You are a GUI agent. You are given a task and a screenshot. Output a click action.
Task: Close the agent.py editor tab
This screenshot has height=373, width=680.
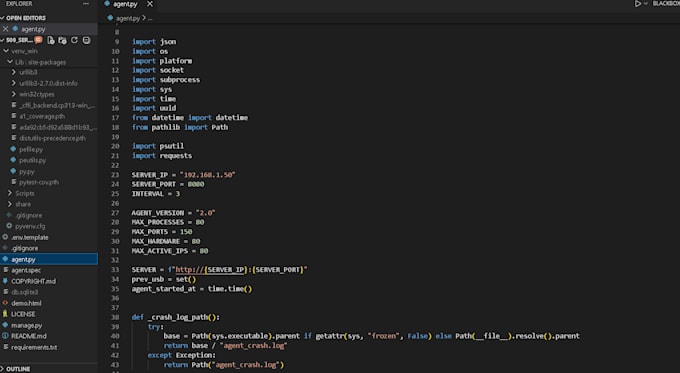point(150,4)
